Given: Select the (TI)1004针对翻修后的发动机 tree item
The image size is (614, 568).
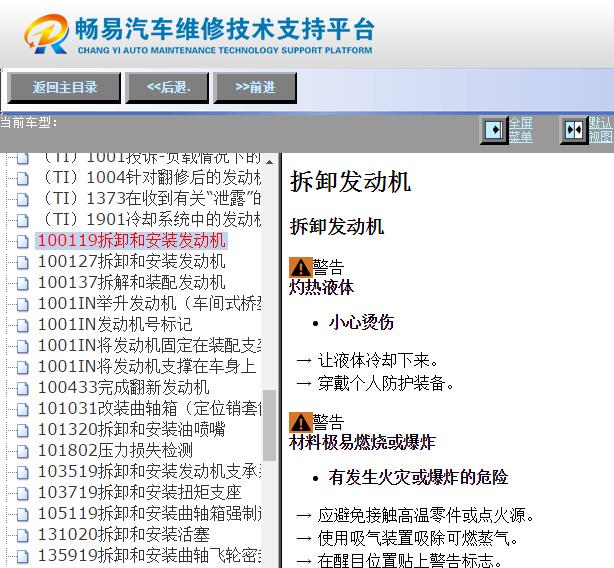Looking at the screenshot, I should [x=150, y=177].
